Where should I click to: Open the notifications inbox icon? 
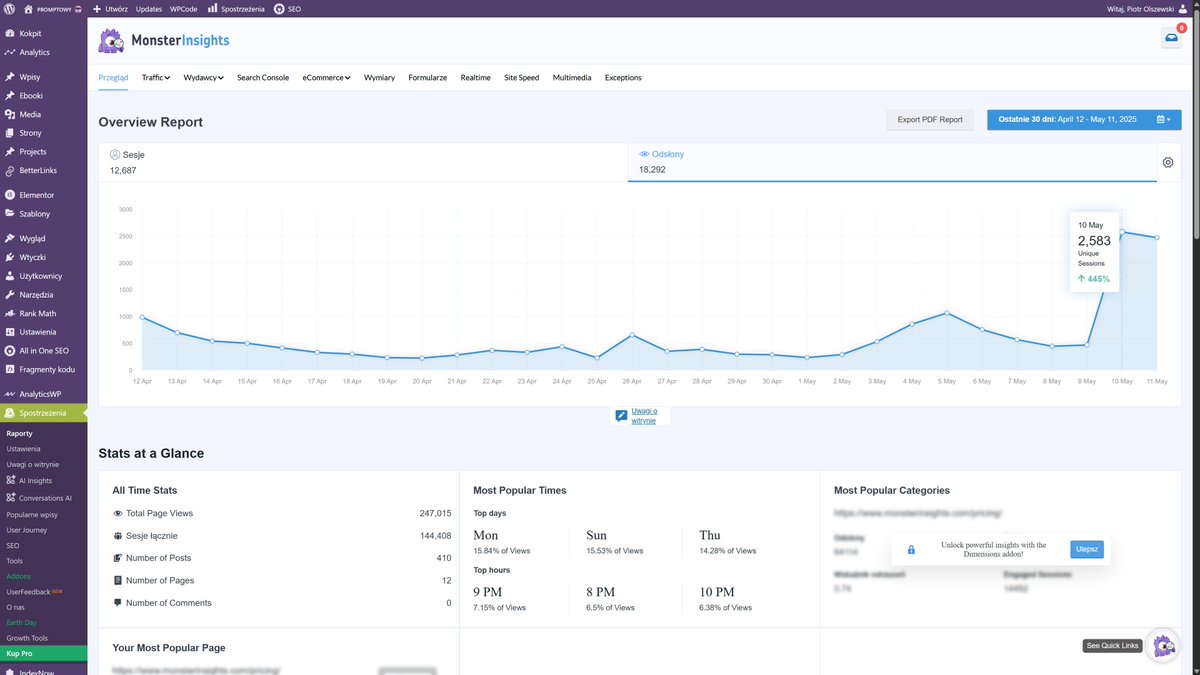1171,38
